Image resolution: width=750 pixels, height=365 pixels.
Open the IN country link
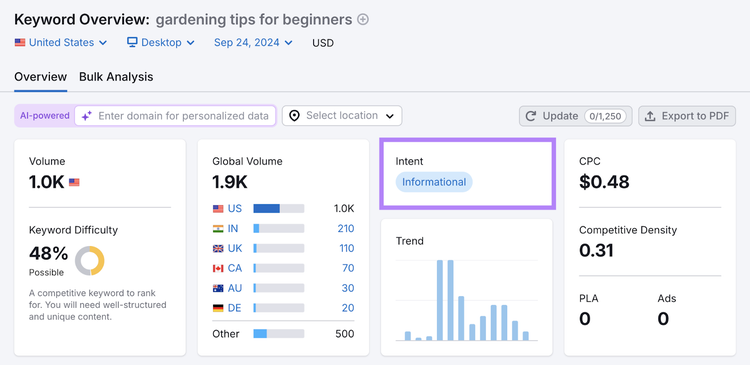[x=233, y=229]
